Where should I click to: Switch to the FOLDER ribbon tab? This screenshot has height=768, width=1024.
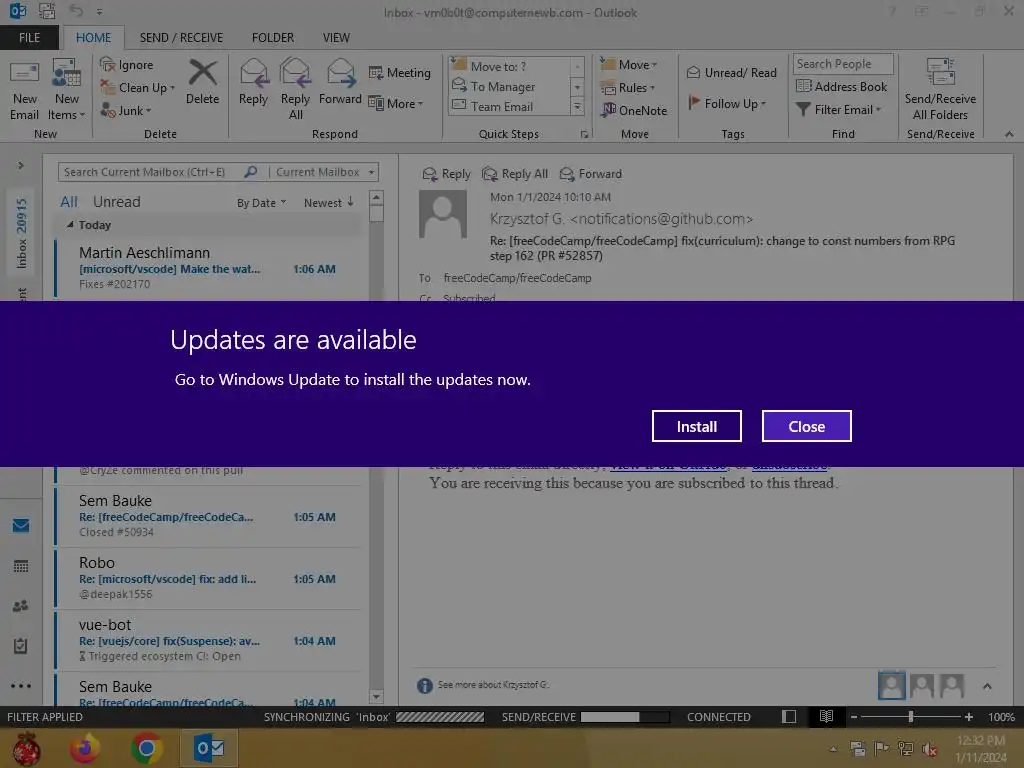pyautogui.click(x=273, y=37)
